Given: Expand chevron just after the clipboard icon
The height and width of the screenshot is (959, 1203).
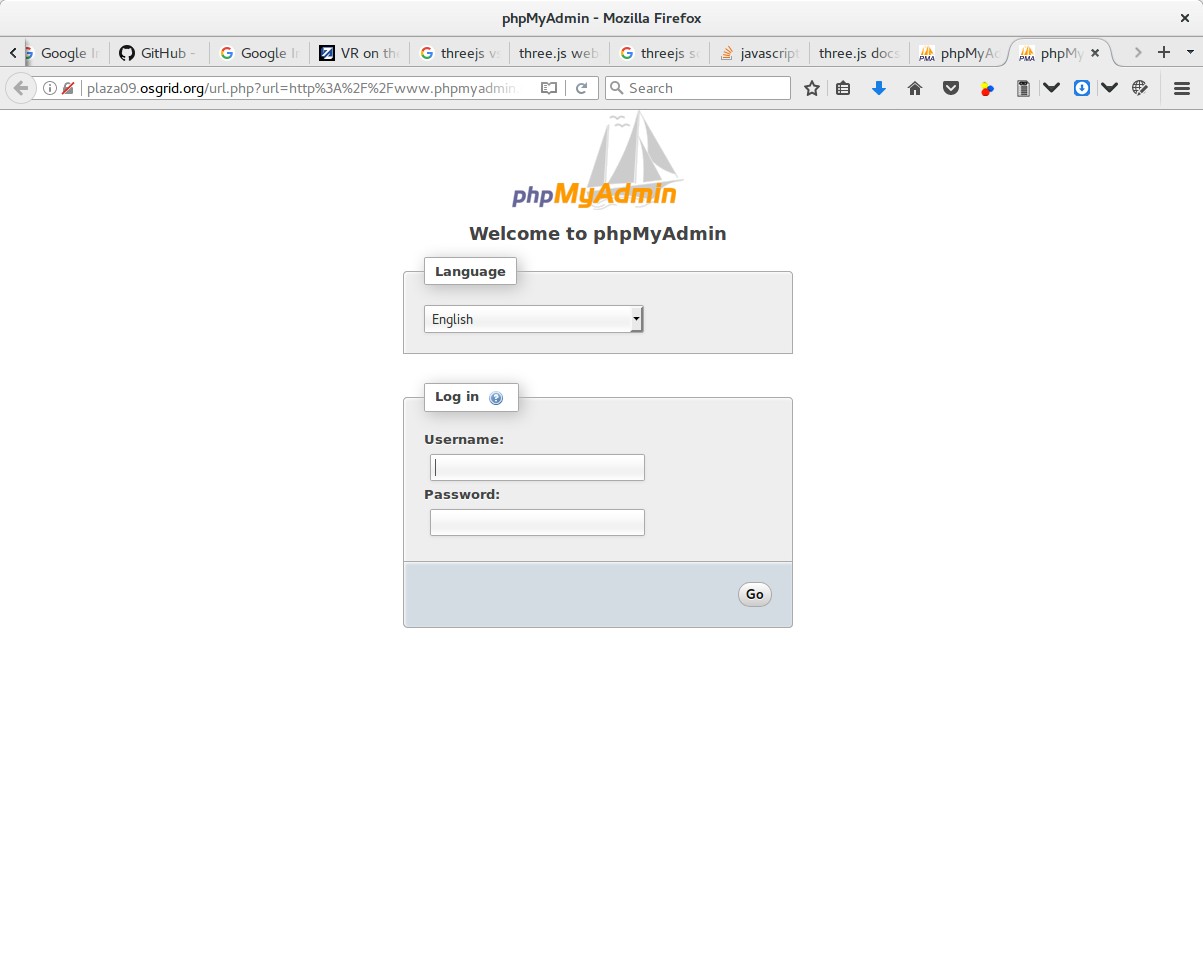Looking at the screenshot, I should pyautogui.click(x=1052, y=88).
